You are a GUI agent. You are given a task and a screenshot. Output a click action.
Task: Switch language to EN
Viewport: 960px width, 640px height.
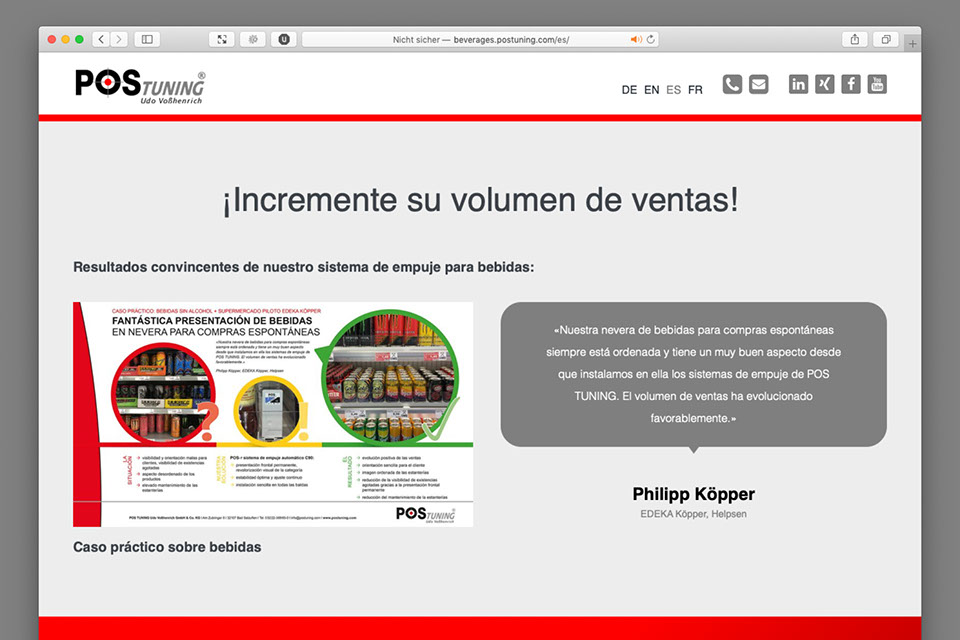[x=651, y=90]
